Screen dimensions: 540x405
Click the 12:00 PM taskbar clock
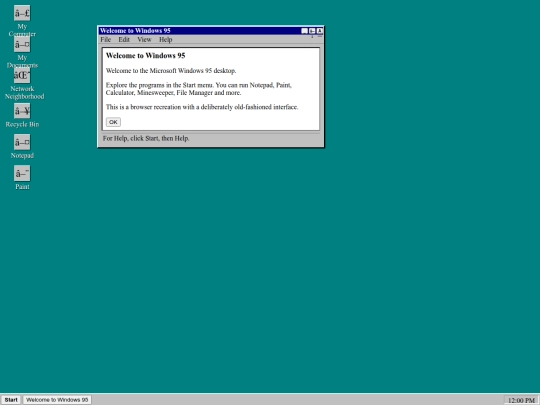click(x=521, y=400)
